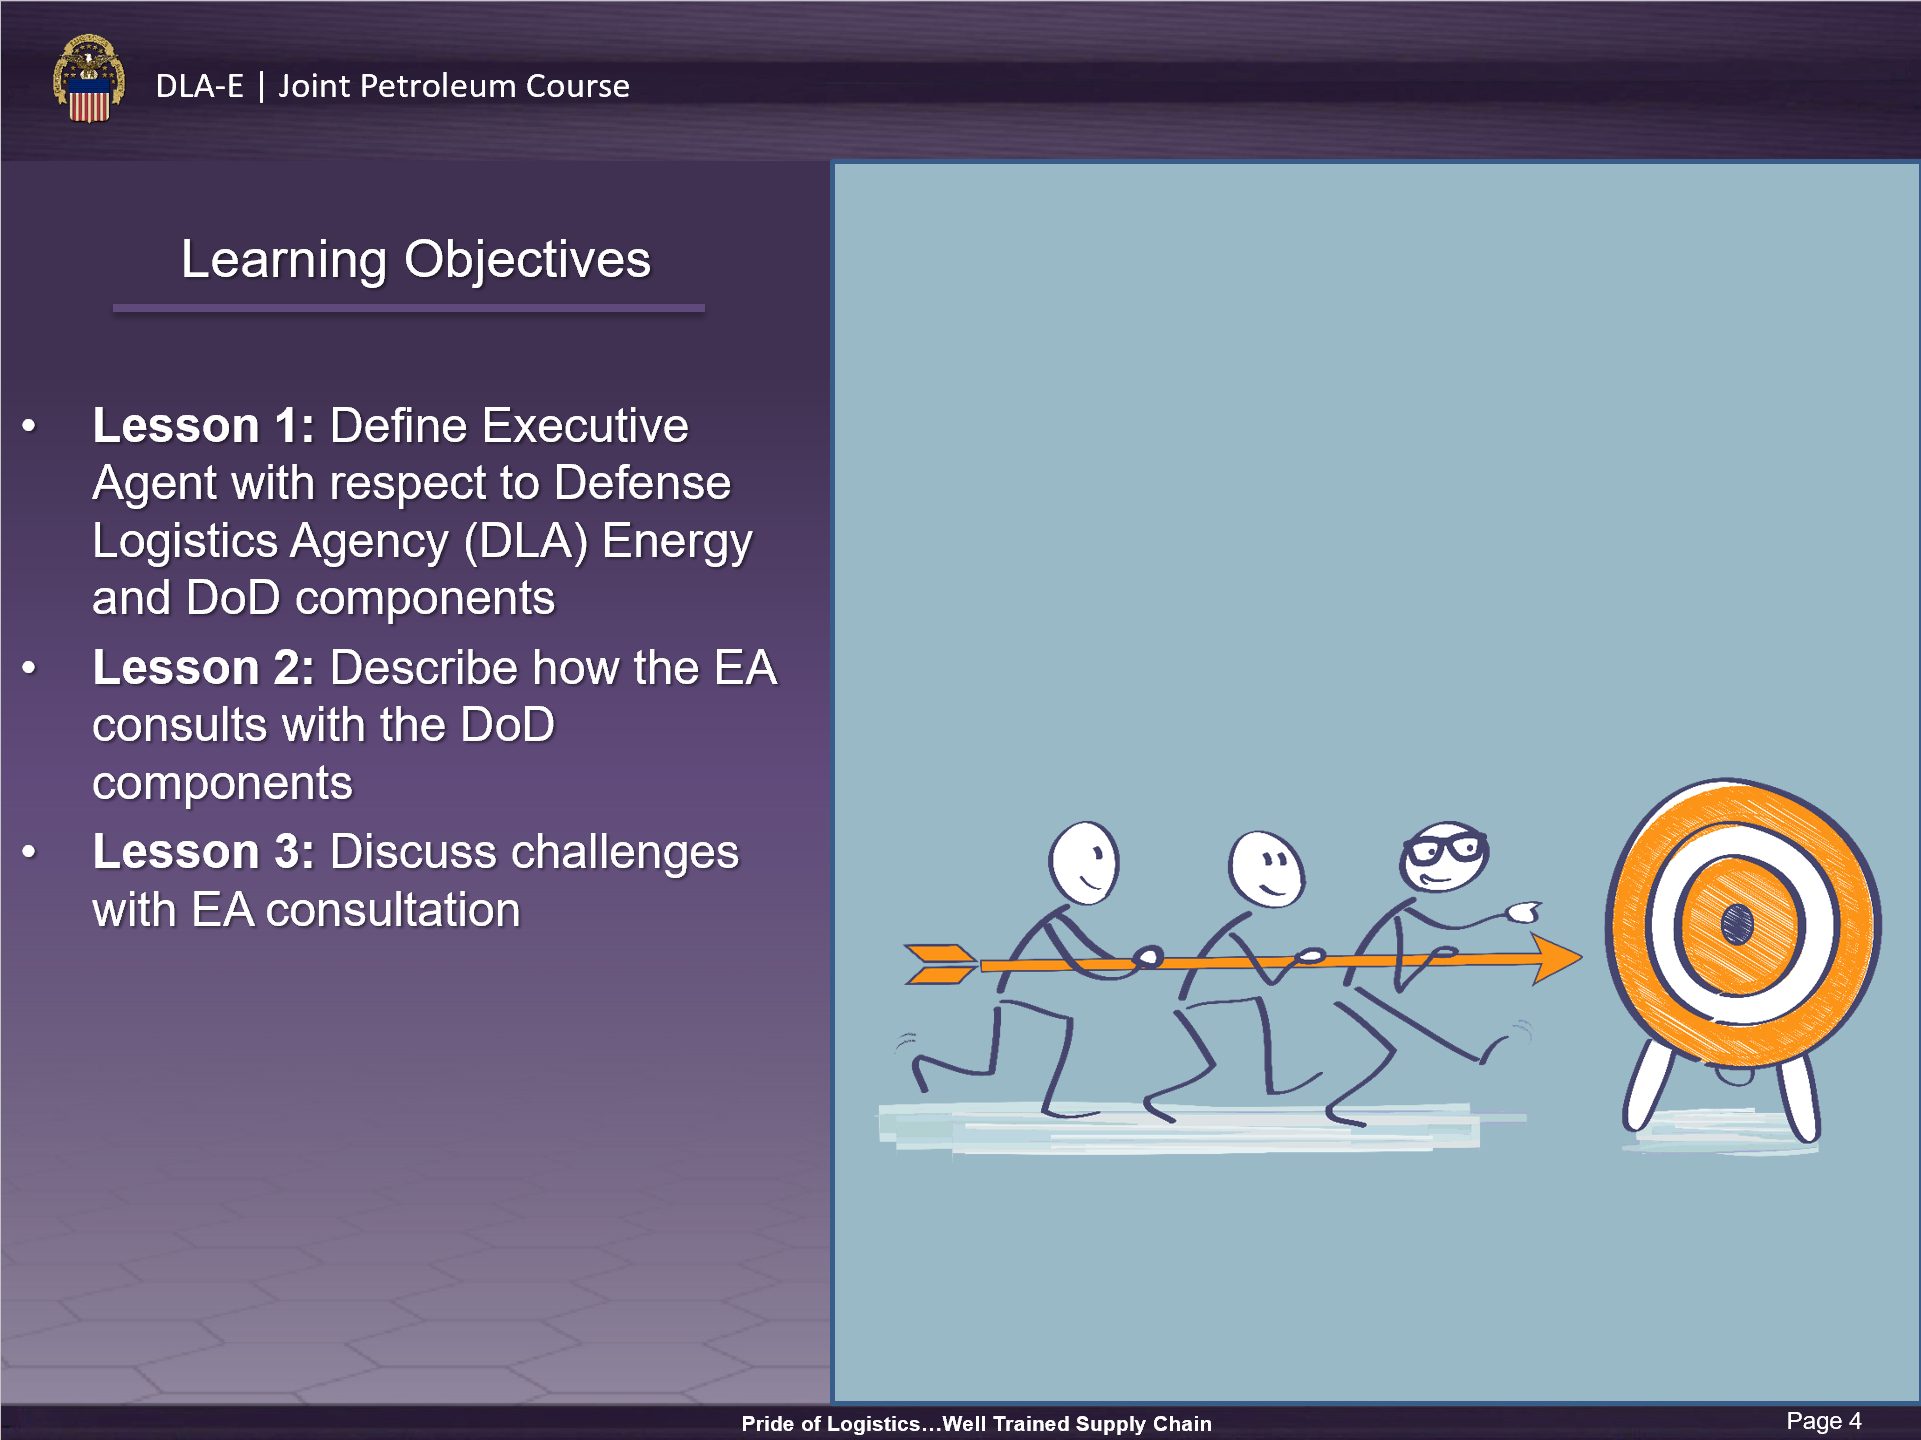Click the dark center of the bullseye
The height and width of the screenshot is (1440, 1921).
tap(1737, 924)
